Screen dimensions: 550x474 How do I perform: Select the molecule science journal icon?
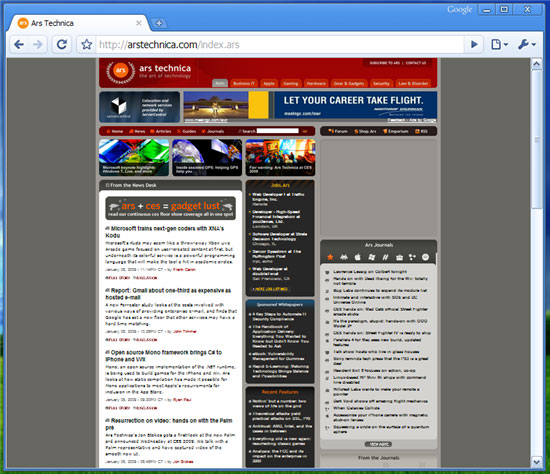412,257
